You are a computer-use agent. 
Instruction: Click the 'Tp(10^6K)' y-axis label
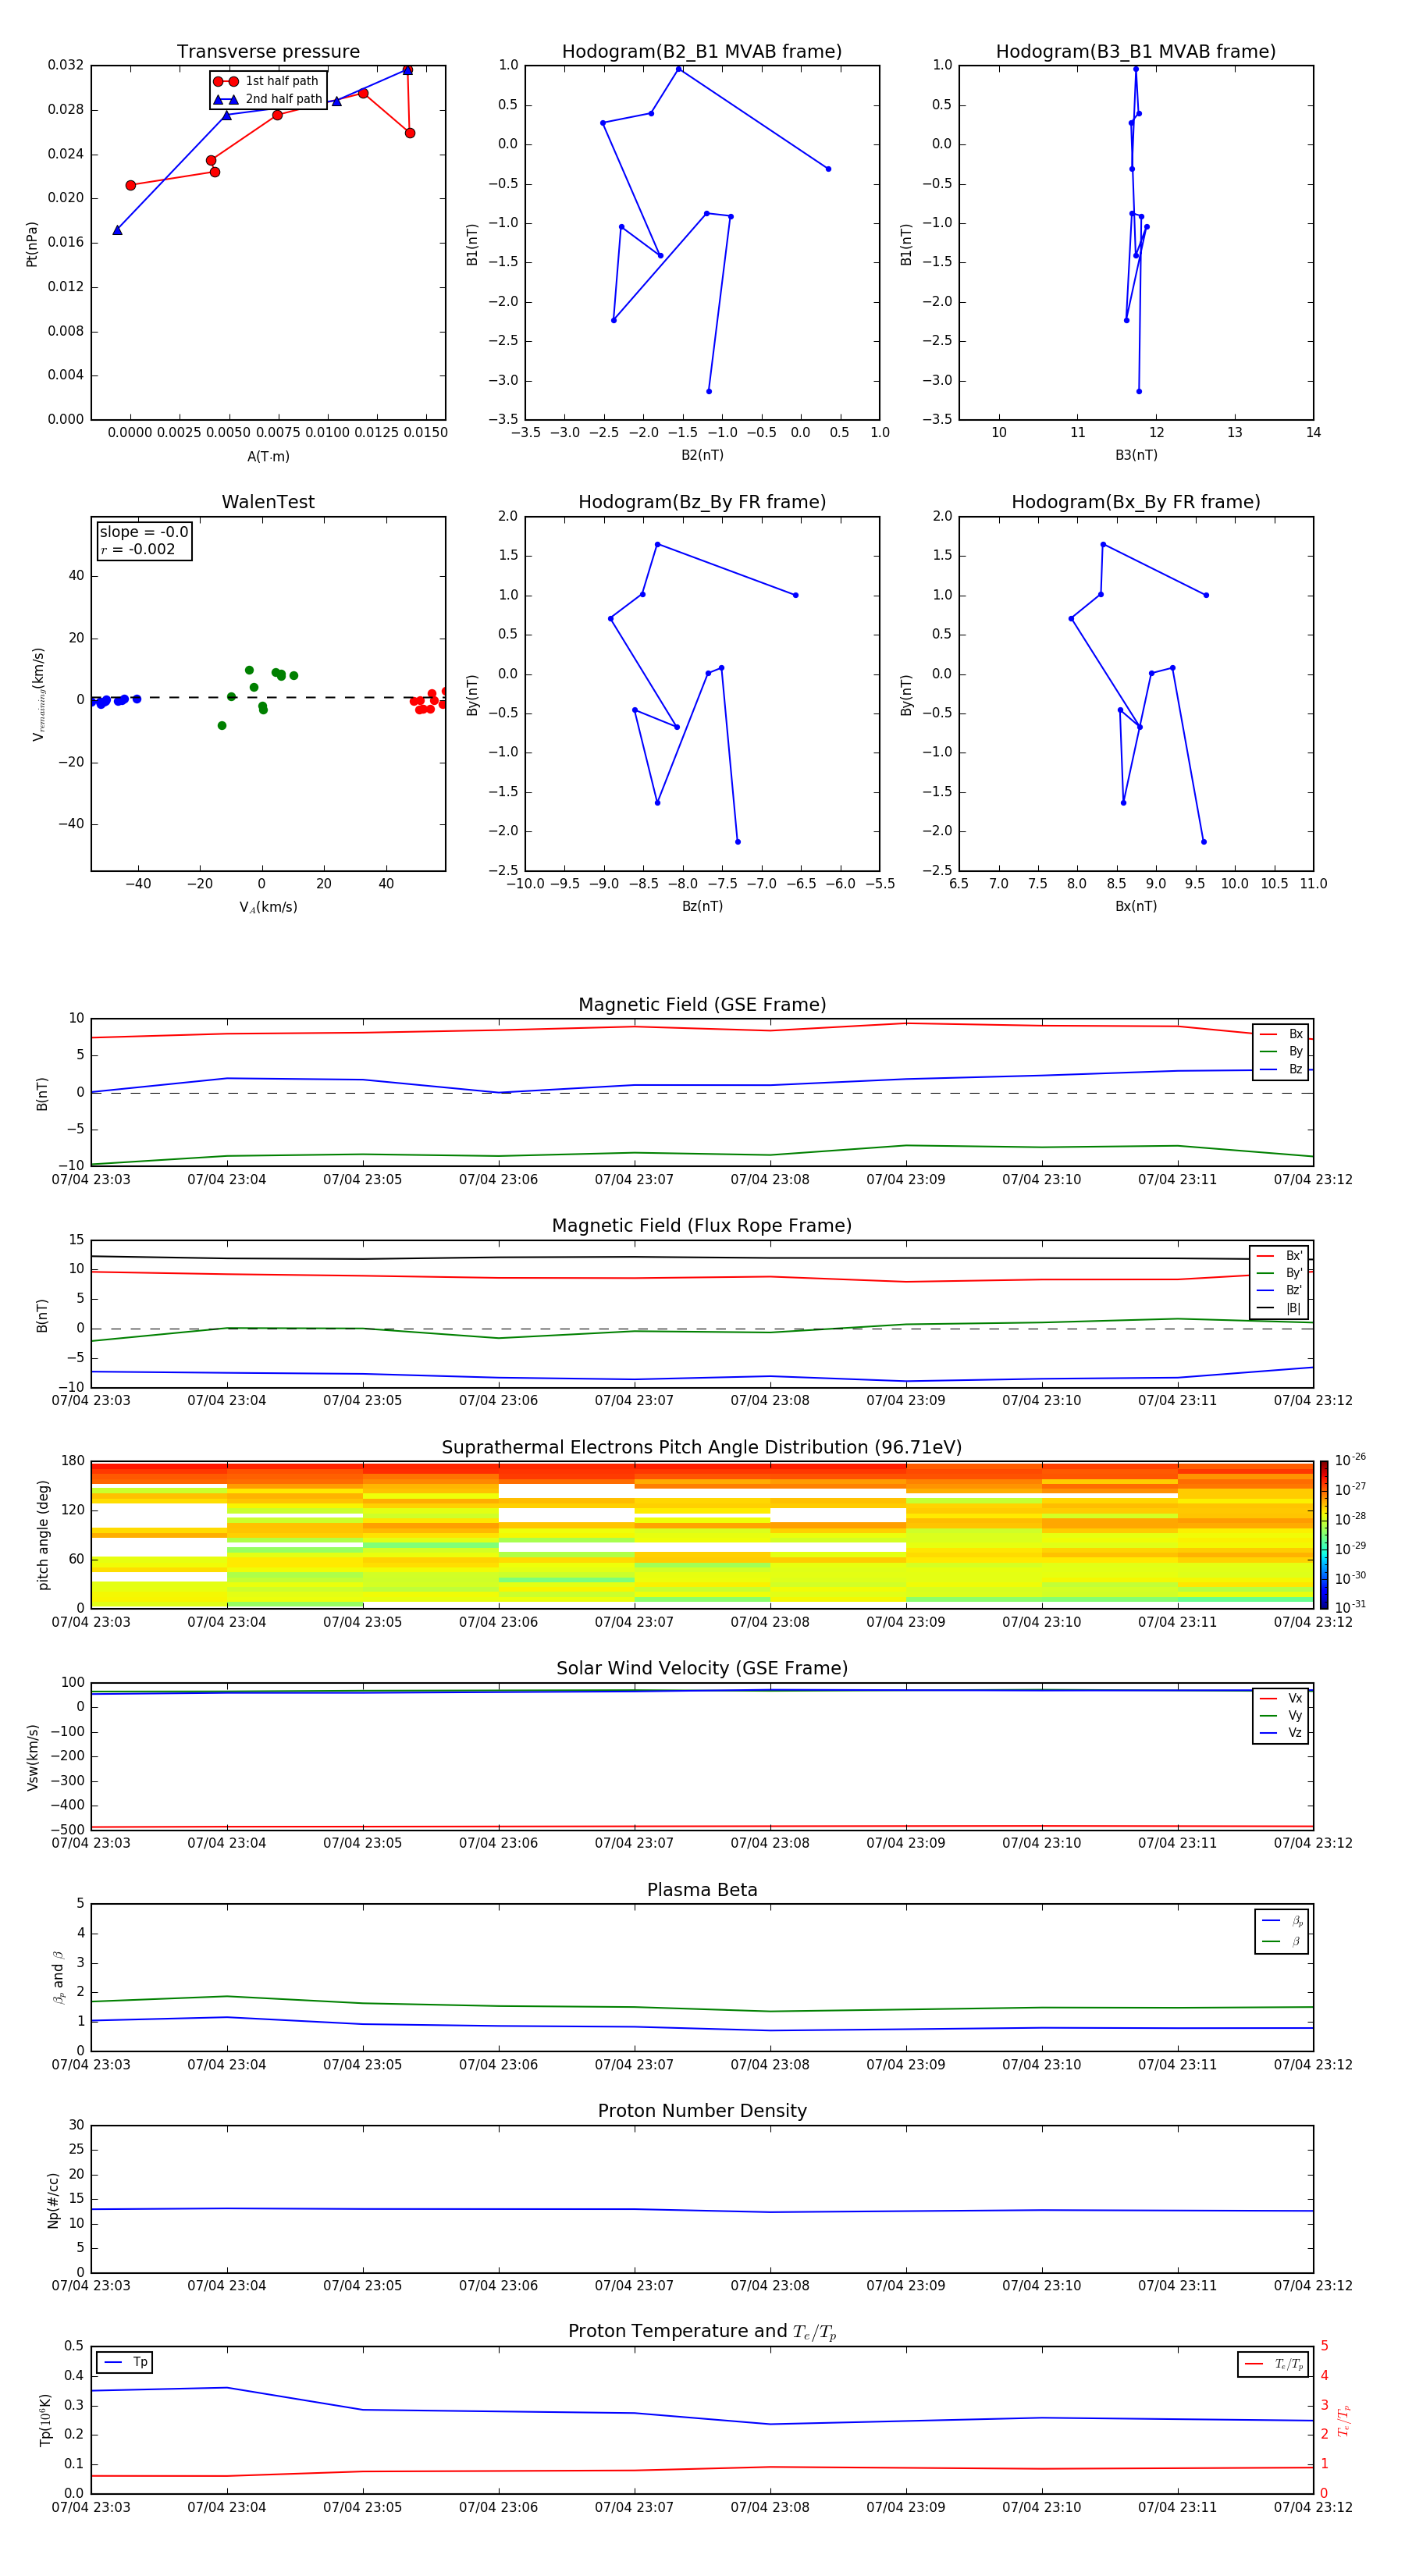click(45, 2421)
